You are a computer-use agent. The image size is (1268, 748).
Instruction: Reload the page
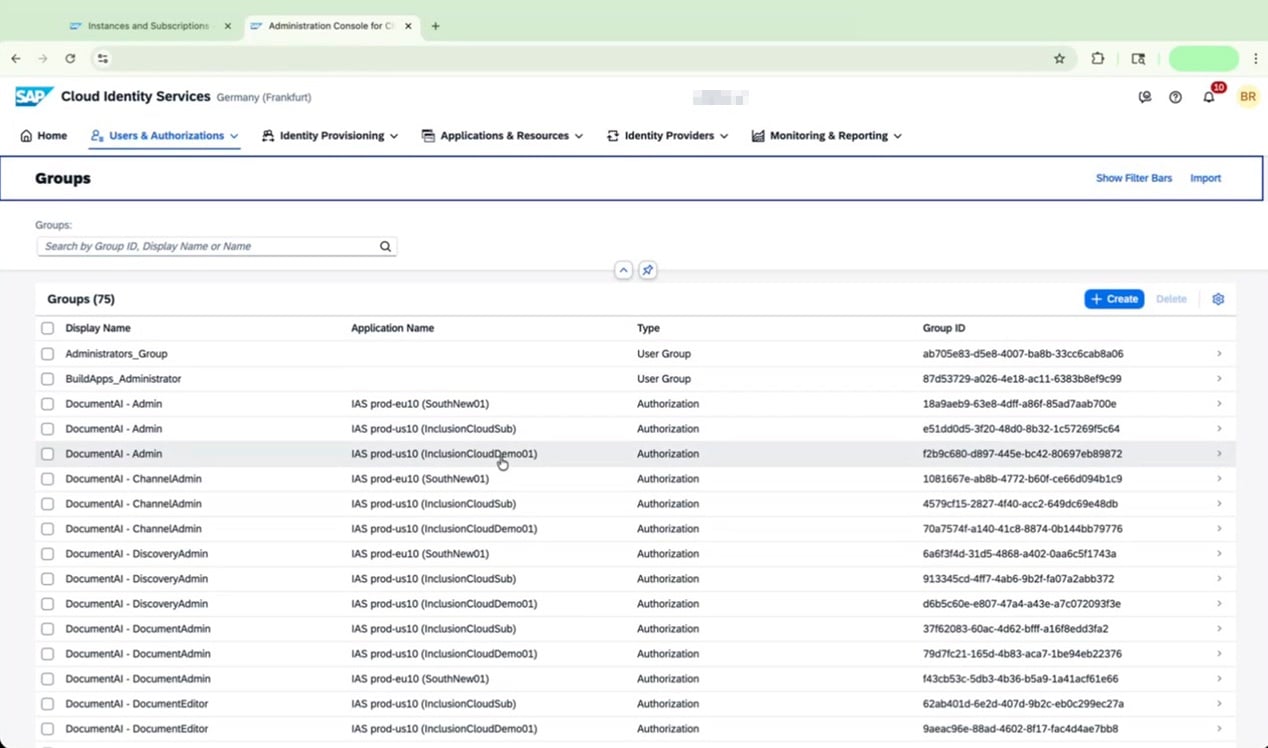(70, 59)
